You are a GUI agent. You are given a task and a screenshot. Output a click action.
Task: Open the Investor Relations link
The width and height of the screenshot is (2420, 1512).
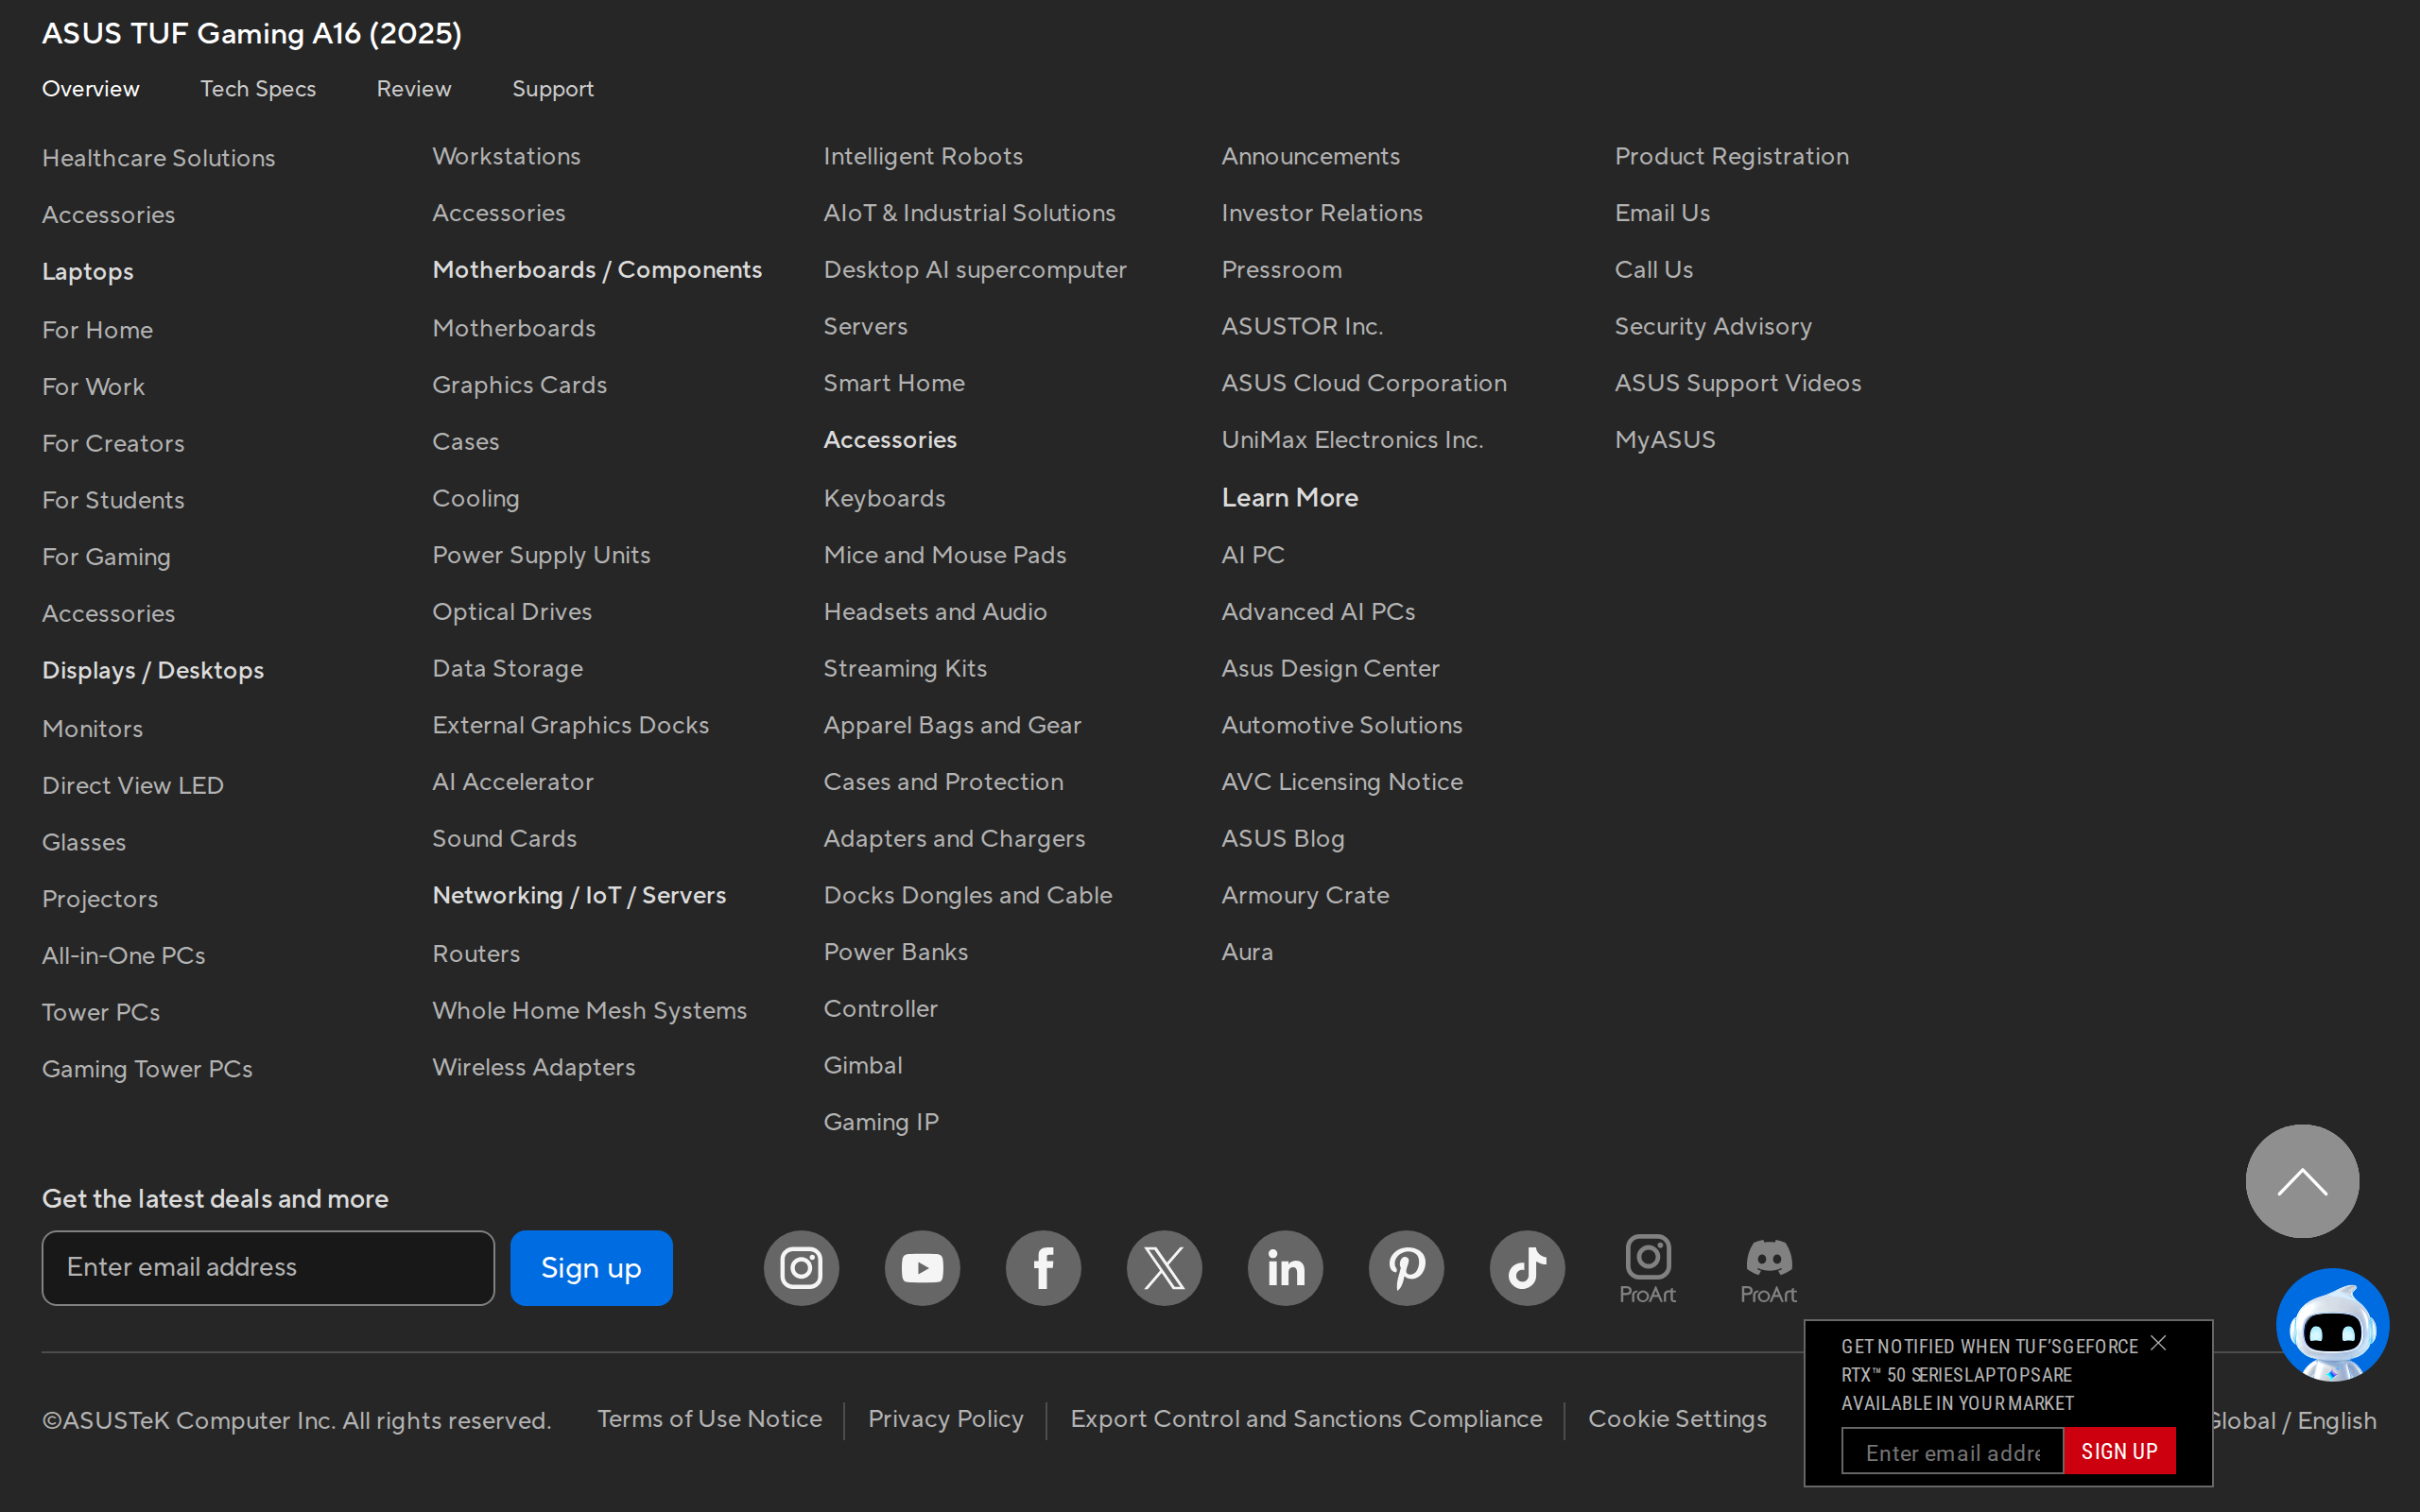[x=1321, y=213]
